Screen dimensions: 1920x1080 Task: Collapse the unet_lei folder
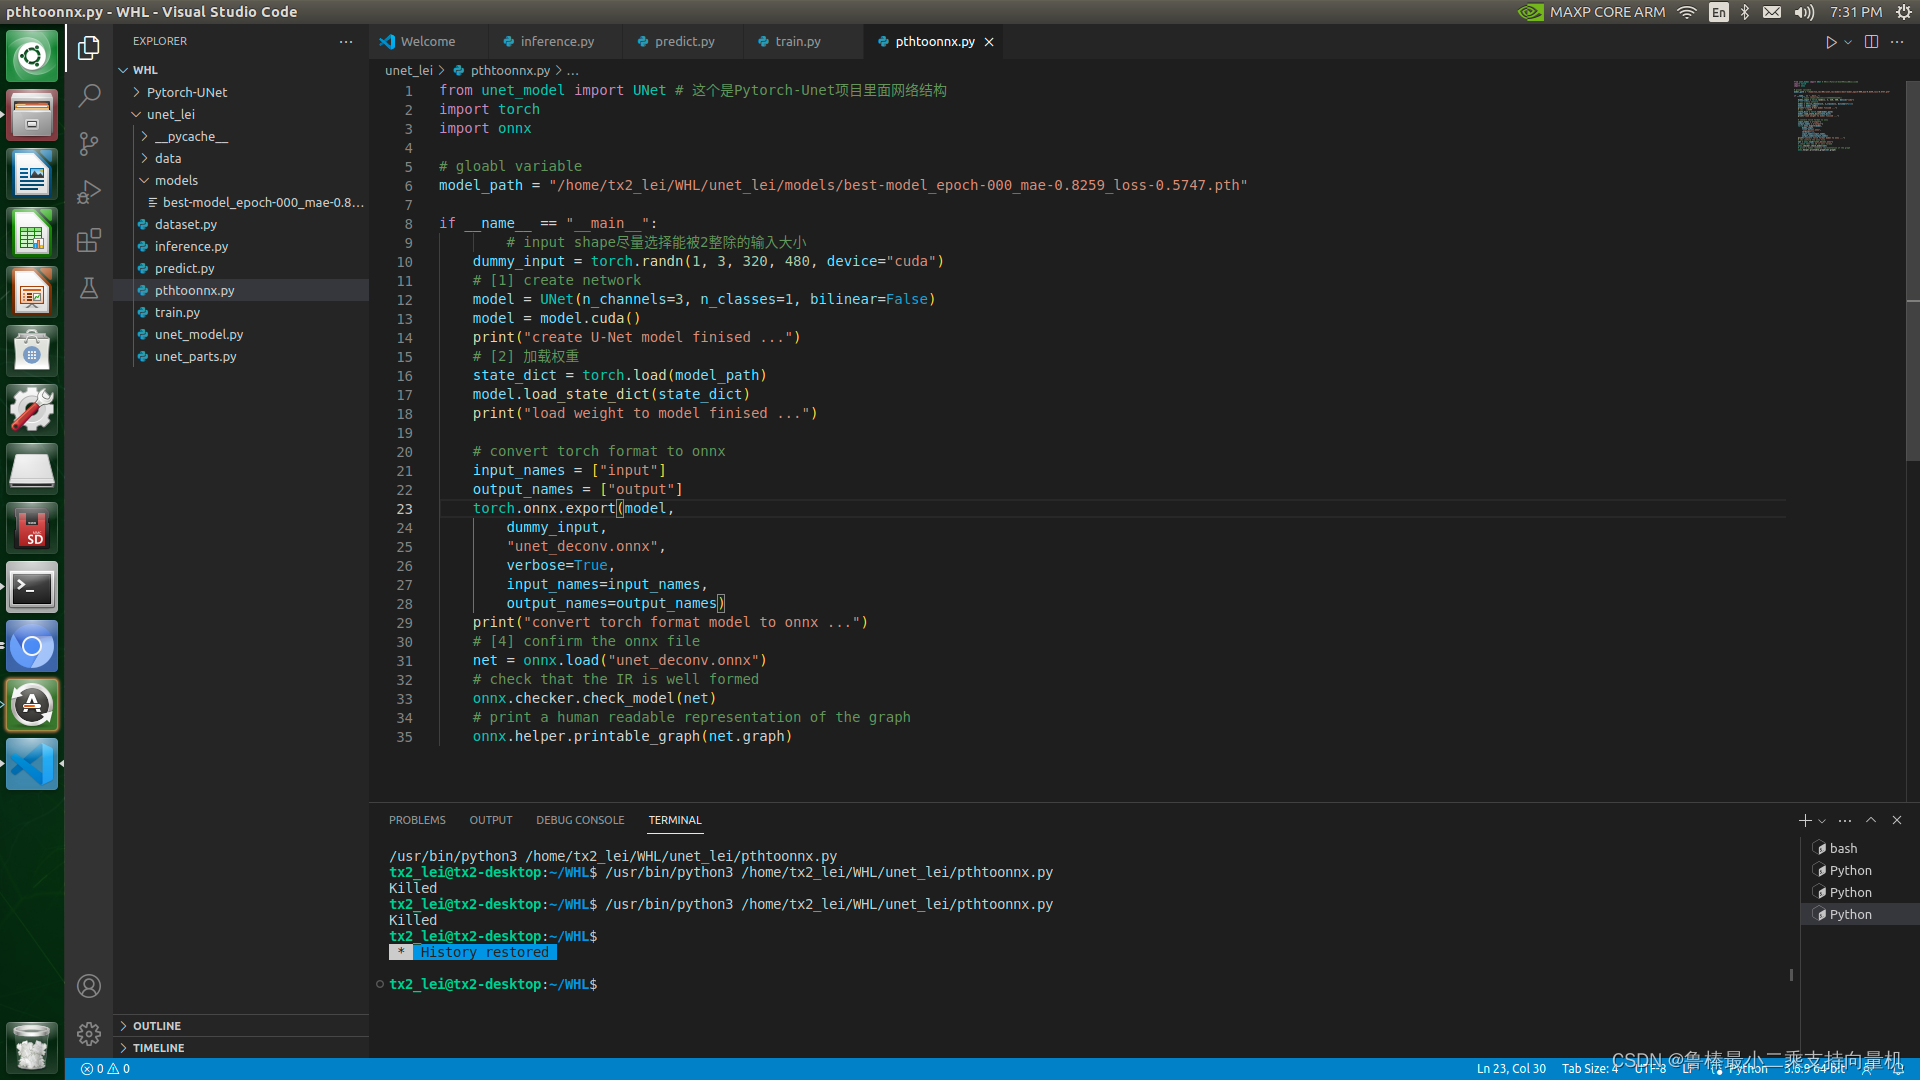click(240, 114)
